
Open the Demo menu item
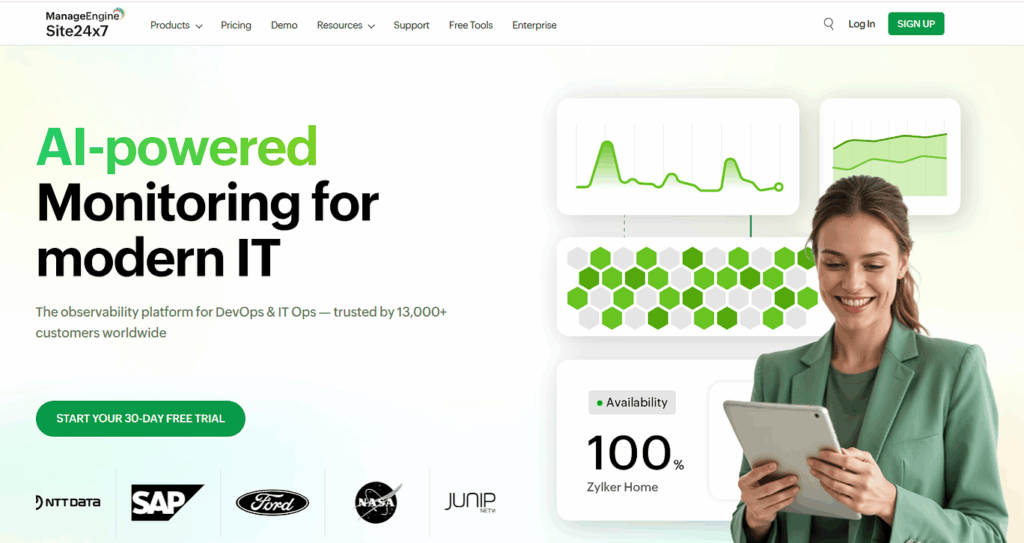coord(284,25)
